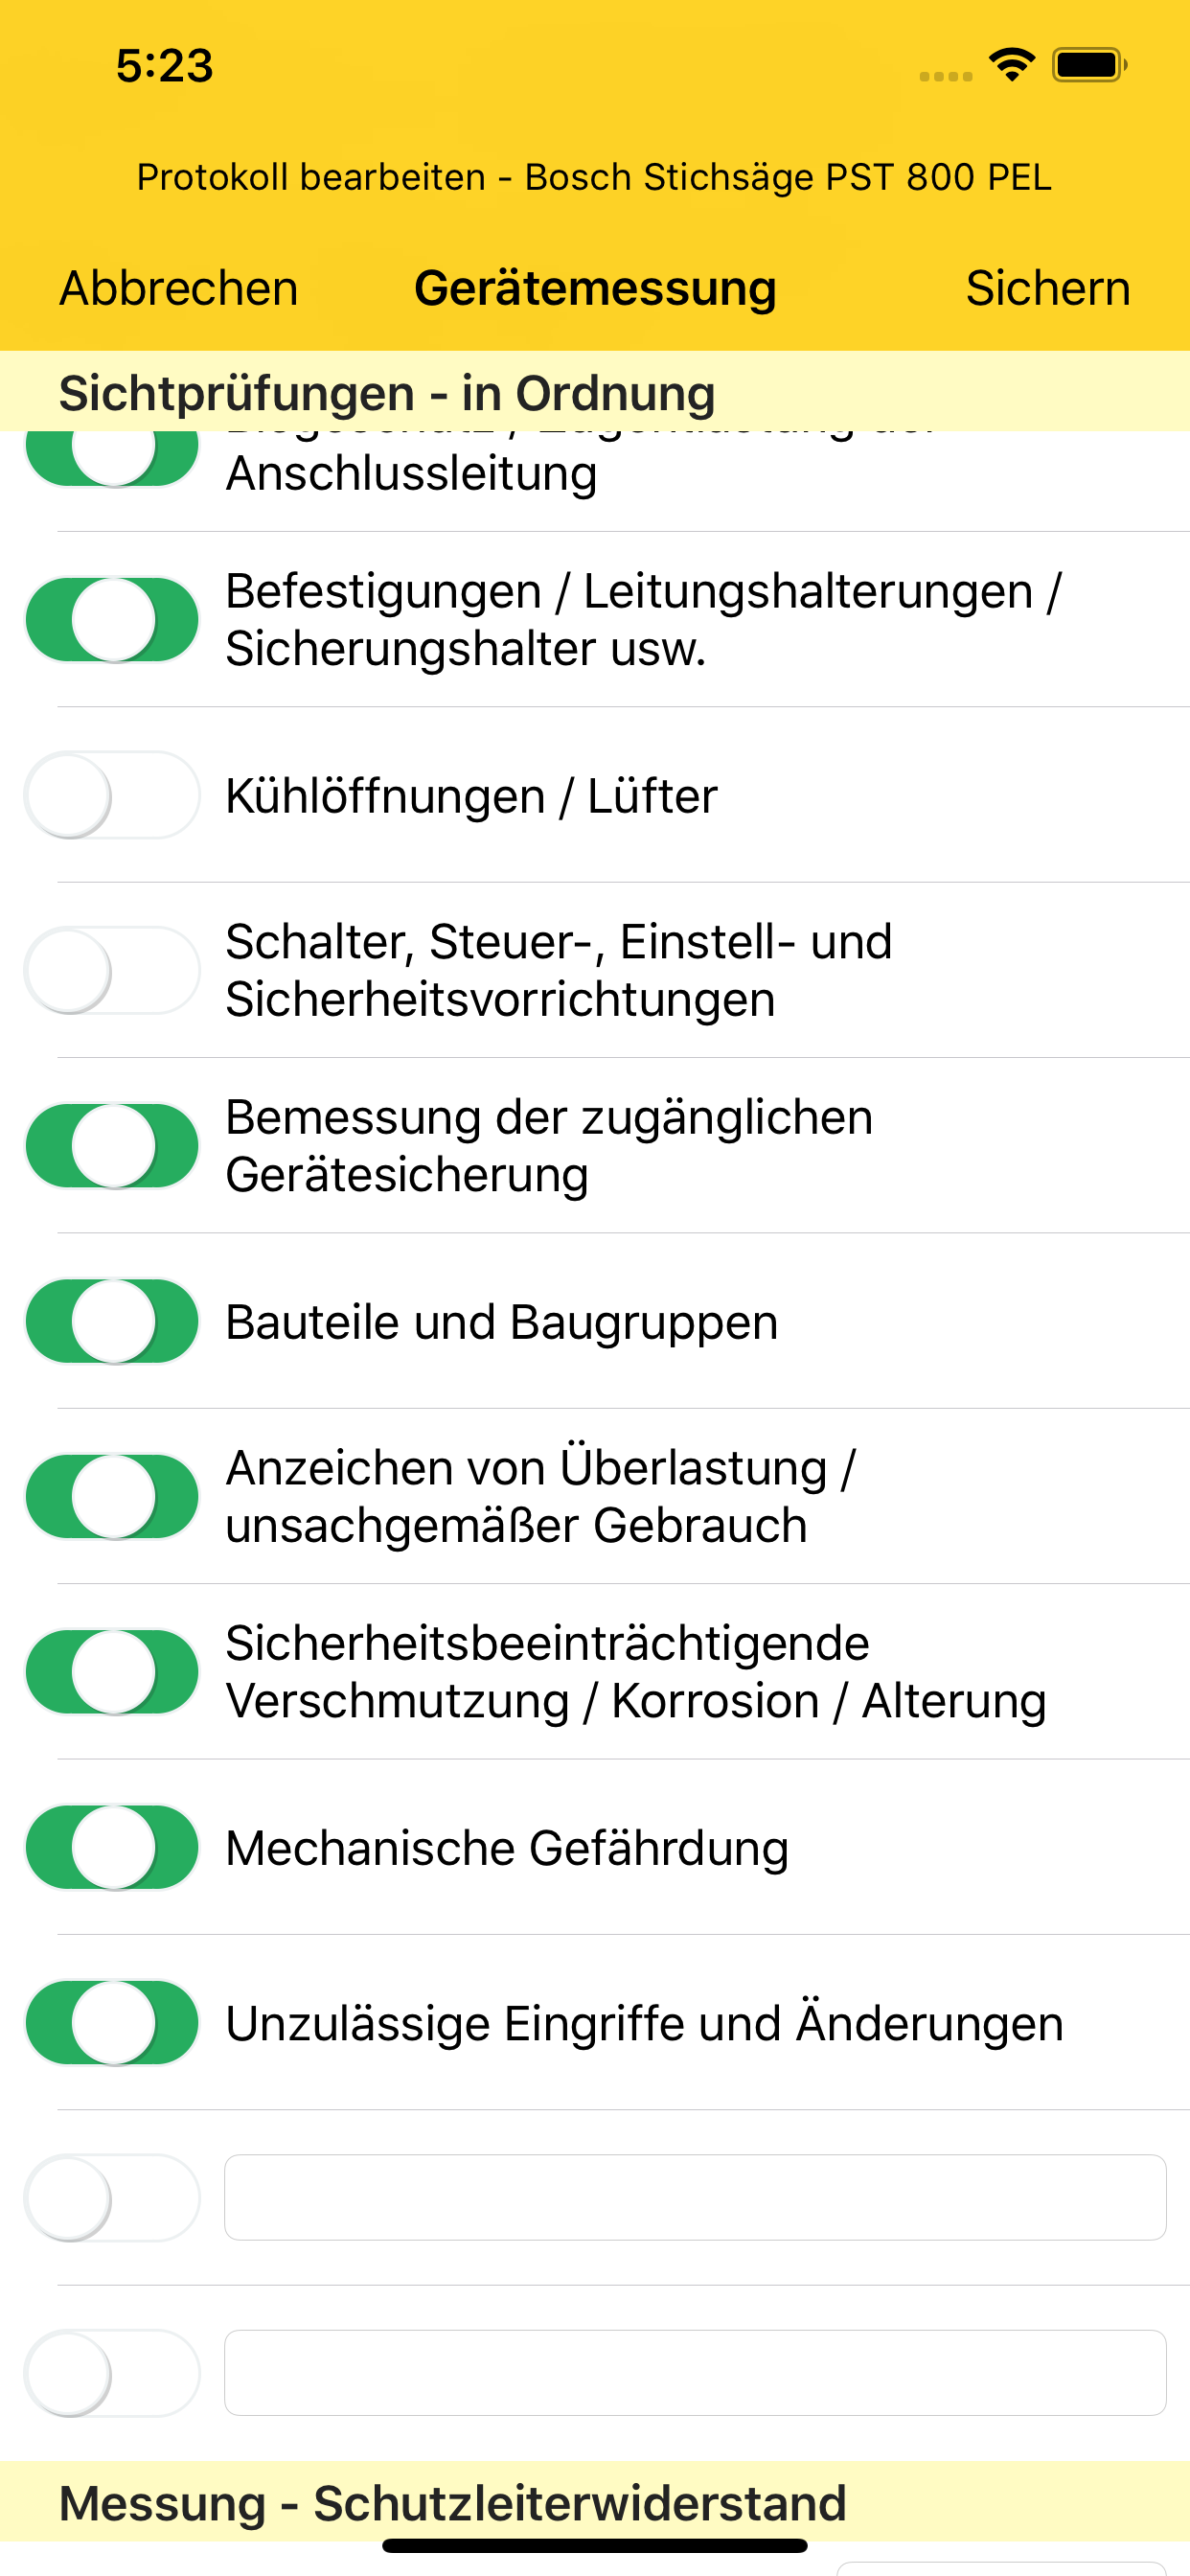Toggle Befestigungen / Leitungshalterungen switch off
This screenshot has width=1190, height=2576.
pos(112,620)
